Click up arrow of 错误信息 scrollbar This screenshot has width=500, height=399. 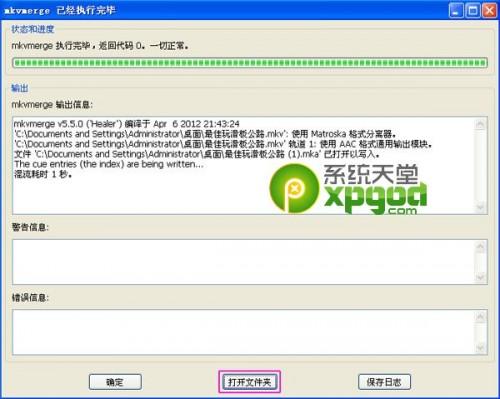click(480, 317)
